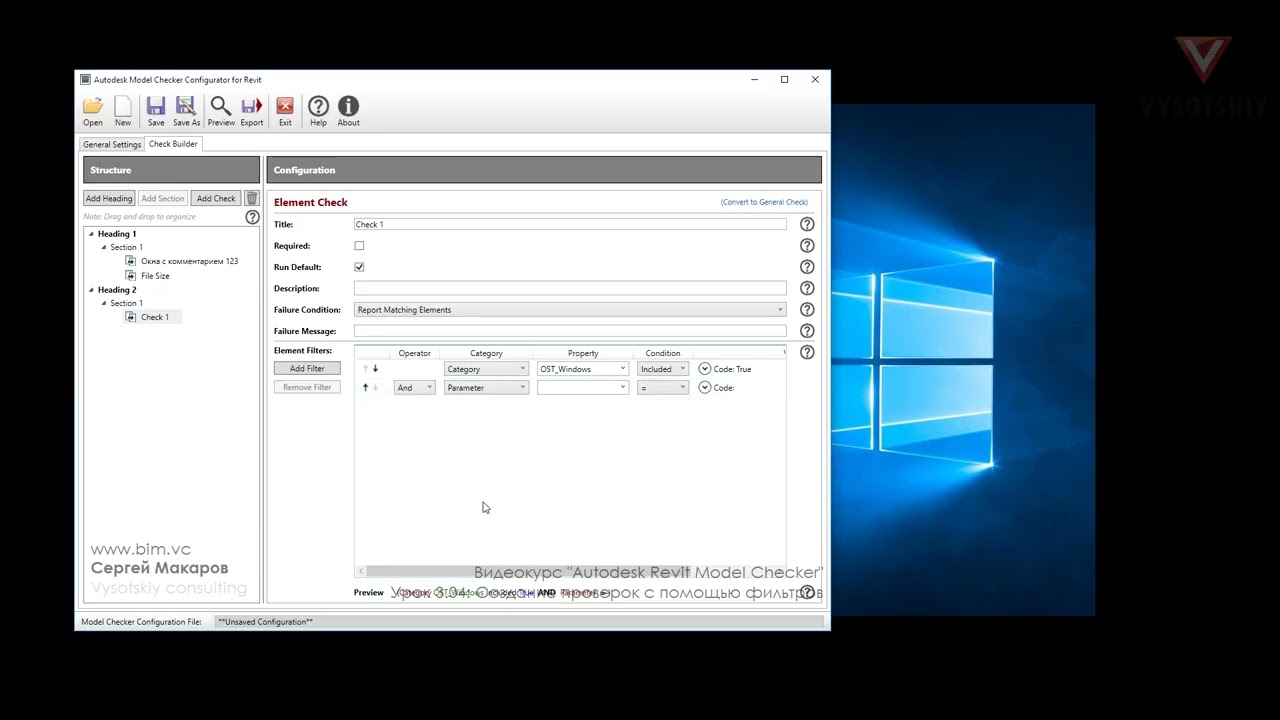
Task: Move the Category filter row down
Action: pyautogui.click(x=375, y=369)
